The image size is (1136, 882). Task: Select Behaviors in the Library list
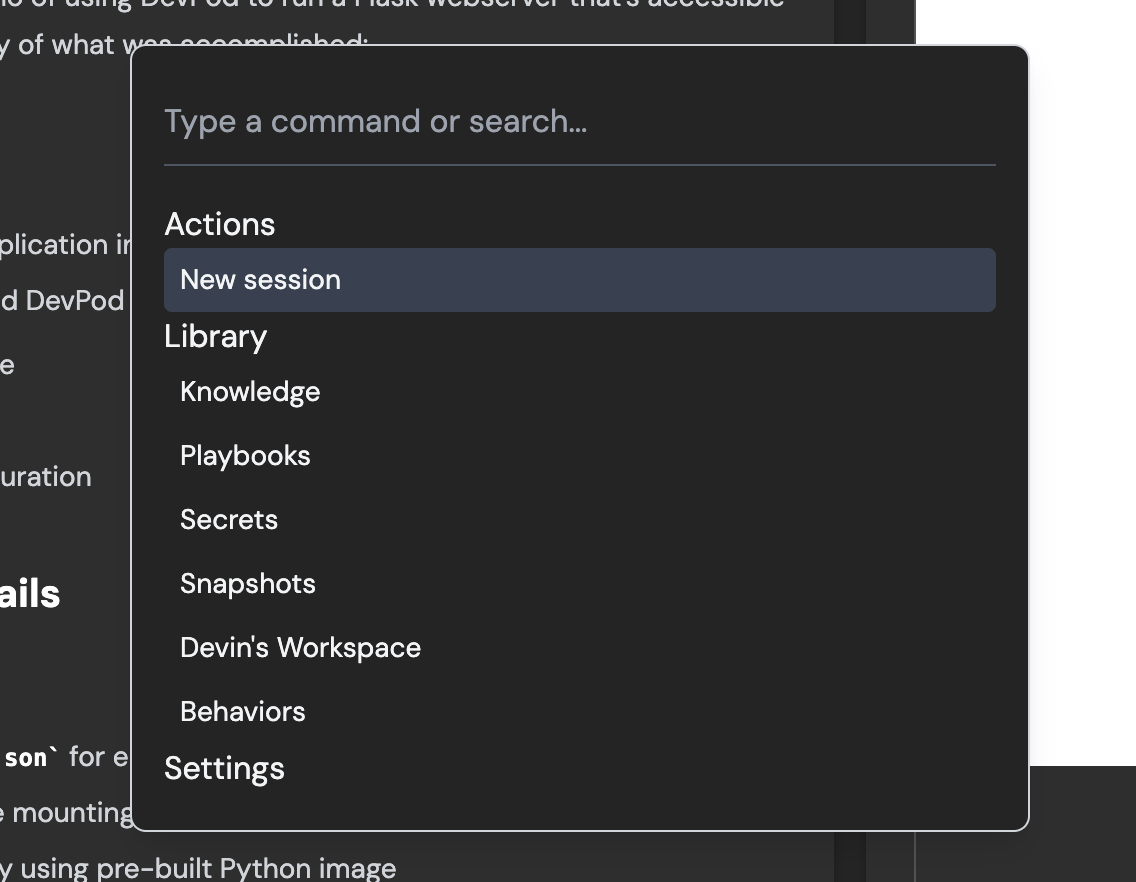[x=243, y=712]
